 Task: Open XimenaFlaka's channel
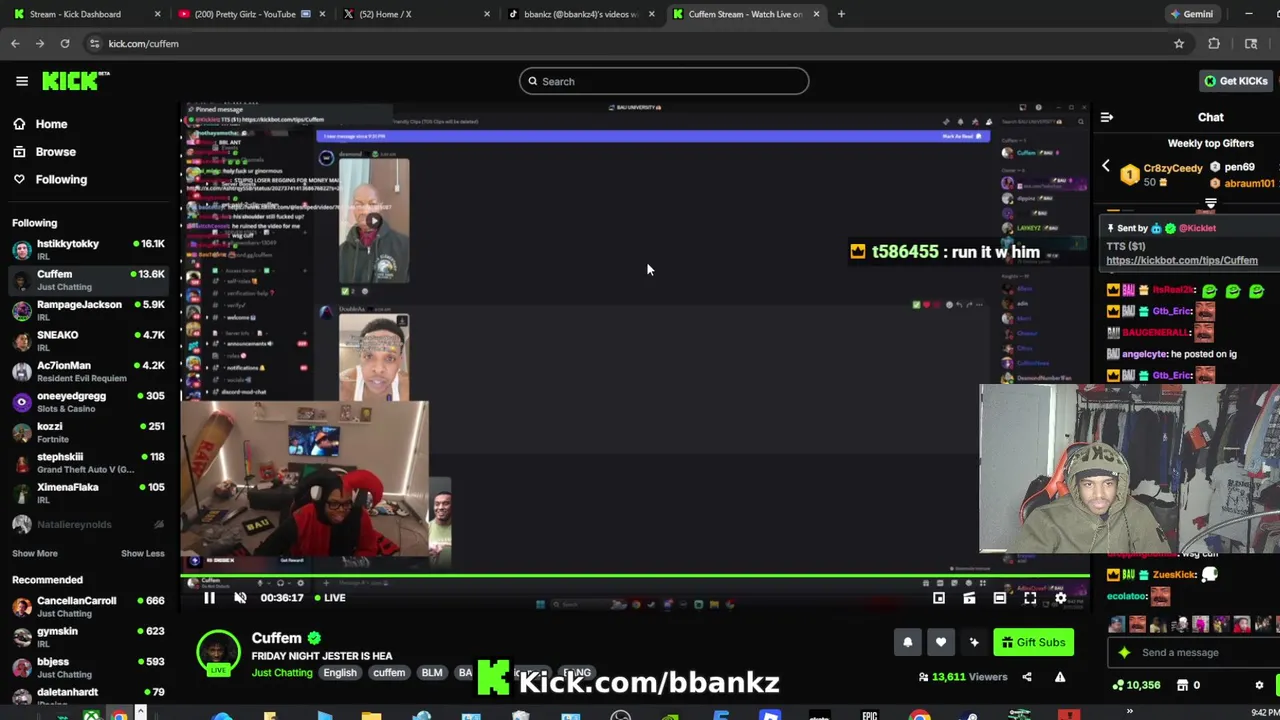click(88, 493)
